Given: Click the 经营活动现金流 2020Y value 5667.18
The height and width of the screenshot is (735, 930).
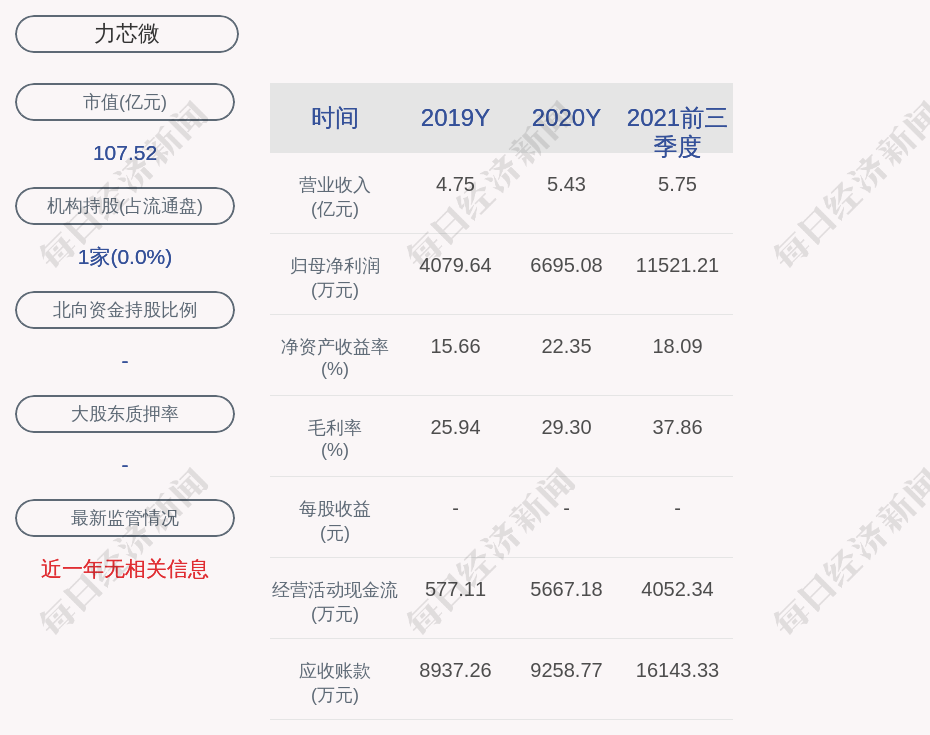Looking at the screenshot, I should 566,590.
